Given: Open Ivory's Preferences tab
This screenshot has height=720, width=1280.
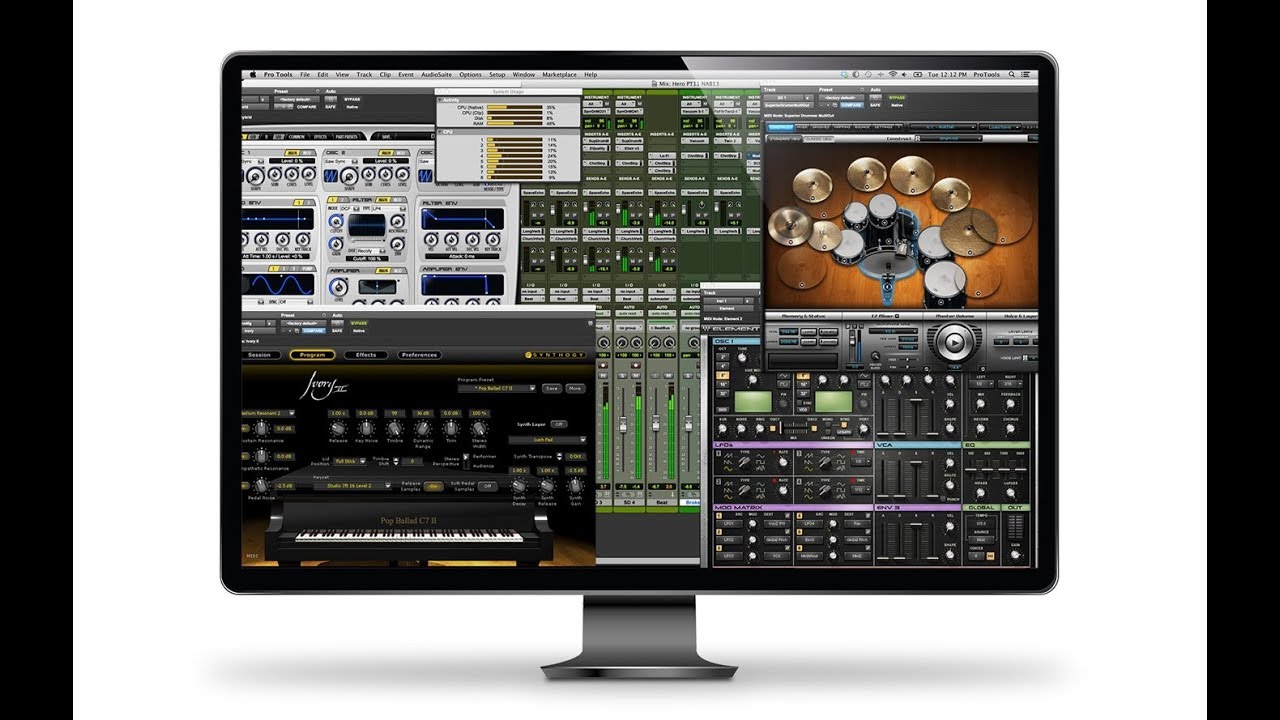Looking at the screenshot, I should pos(419,355).
